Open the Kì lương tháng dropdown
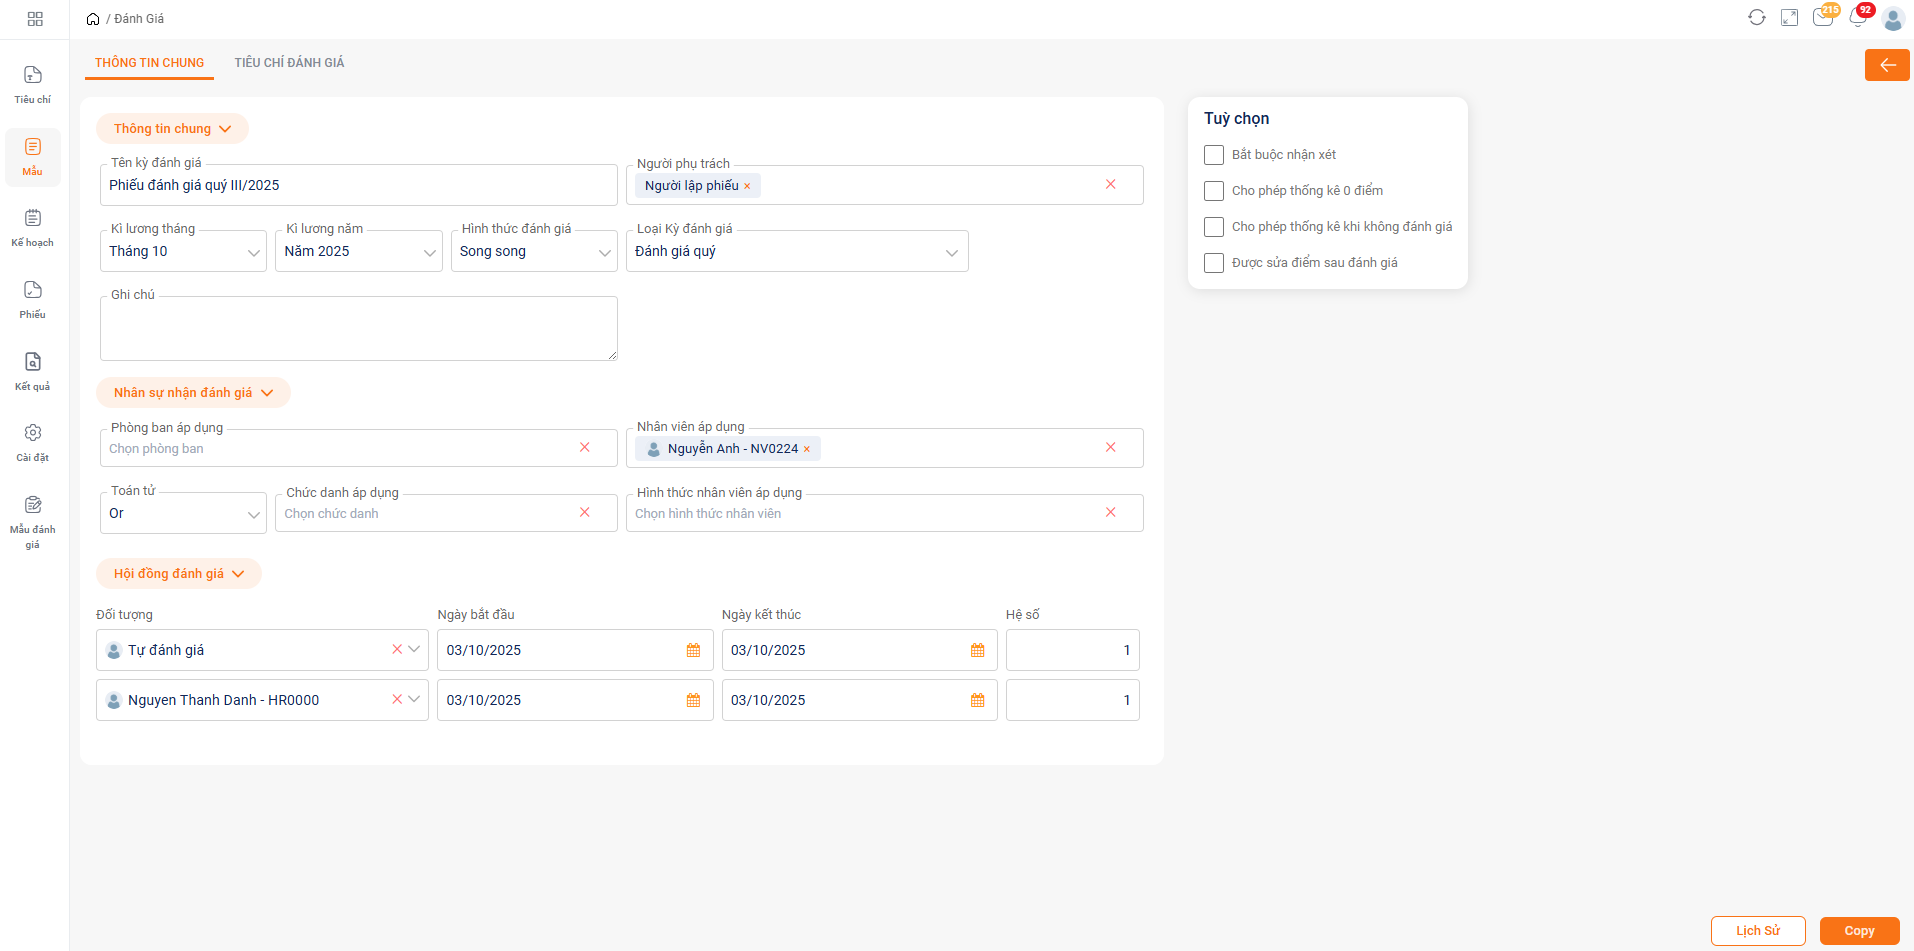Image resolution: width=1914 pixels, height=951 pixels. 183,252
